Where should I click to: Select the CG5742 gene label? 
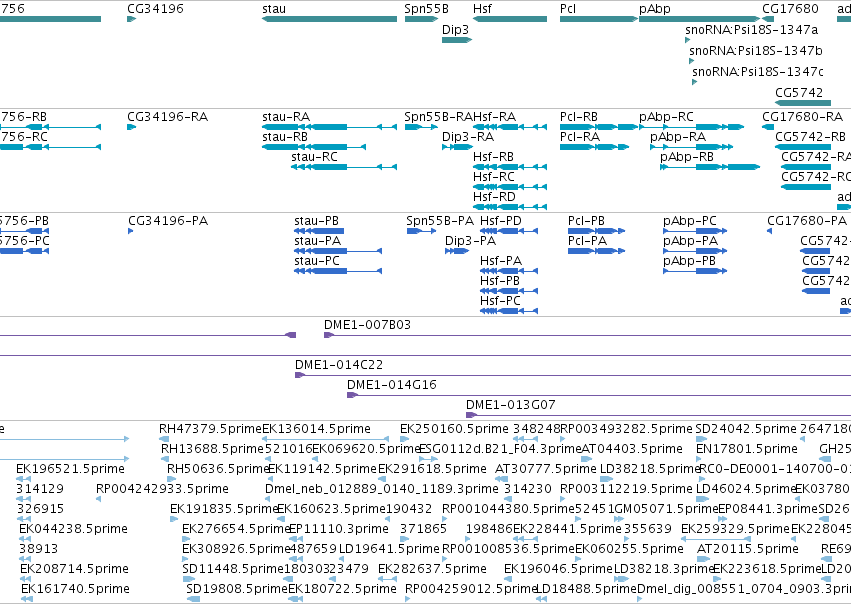click(x=799, y=93)
